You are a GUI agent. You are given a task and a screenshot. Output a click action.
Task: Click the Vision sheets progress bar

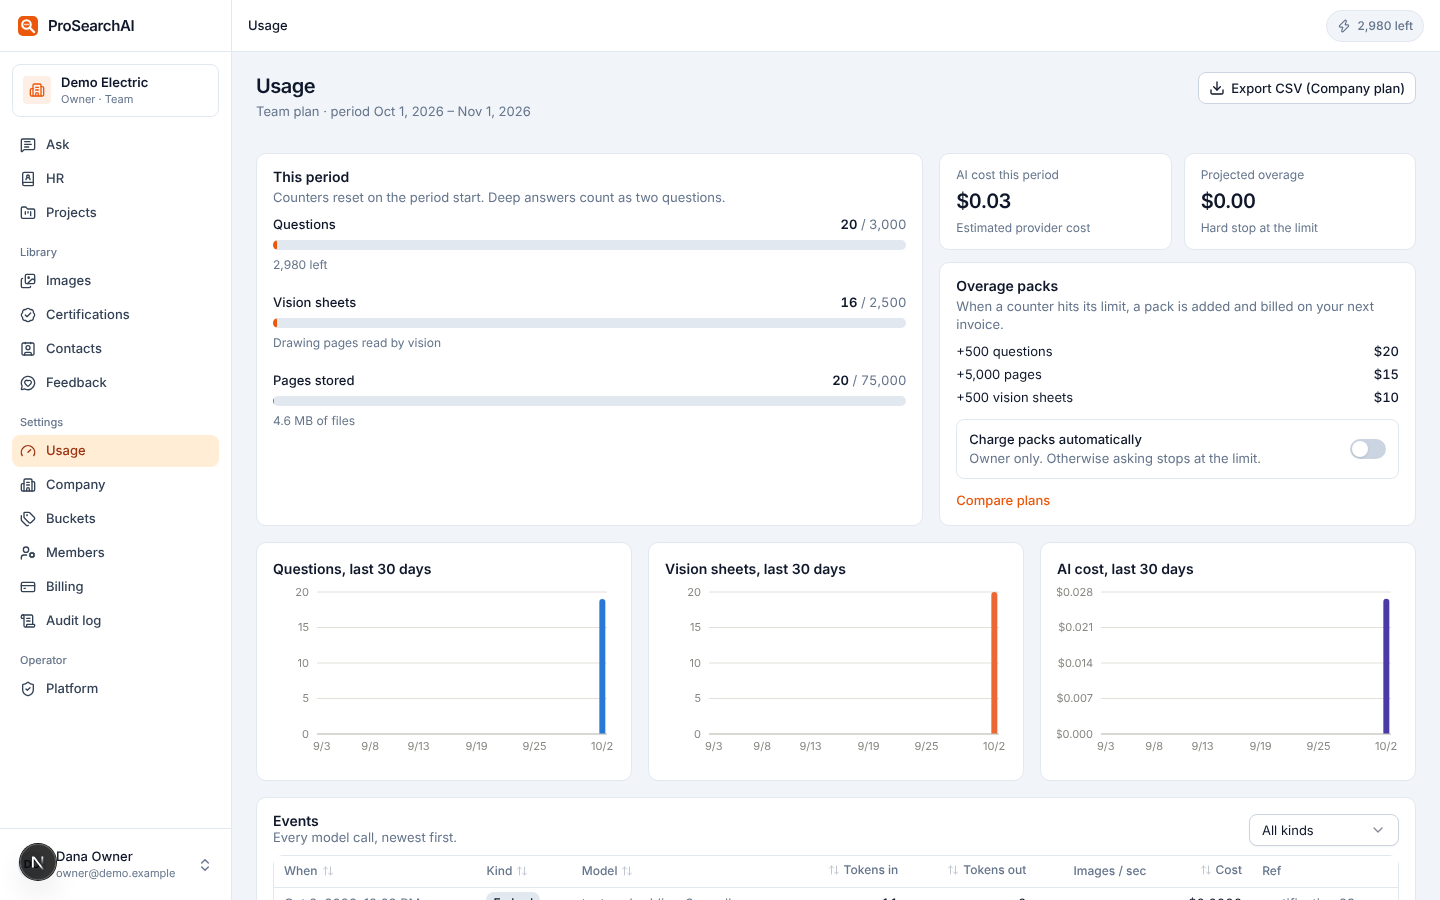coord(589,323)
